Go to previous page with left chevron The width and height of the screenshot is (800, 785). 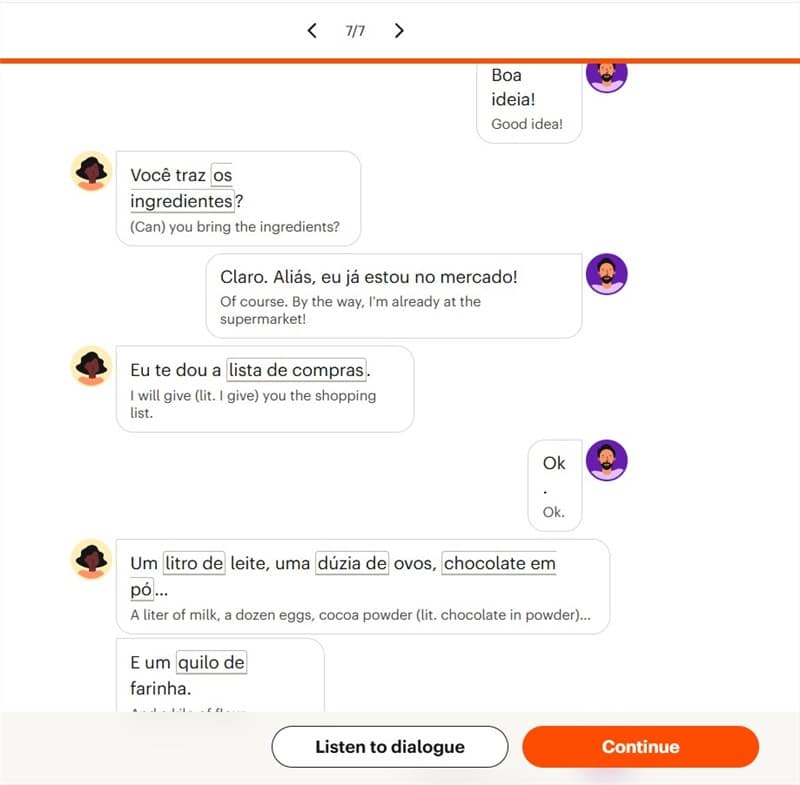click(x=312, y=31)
